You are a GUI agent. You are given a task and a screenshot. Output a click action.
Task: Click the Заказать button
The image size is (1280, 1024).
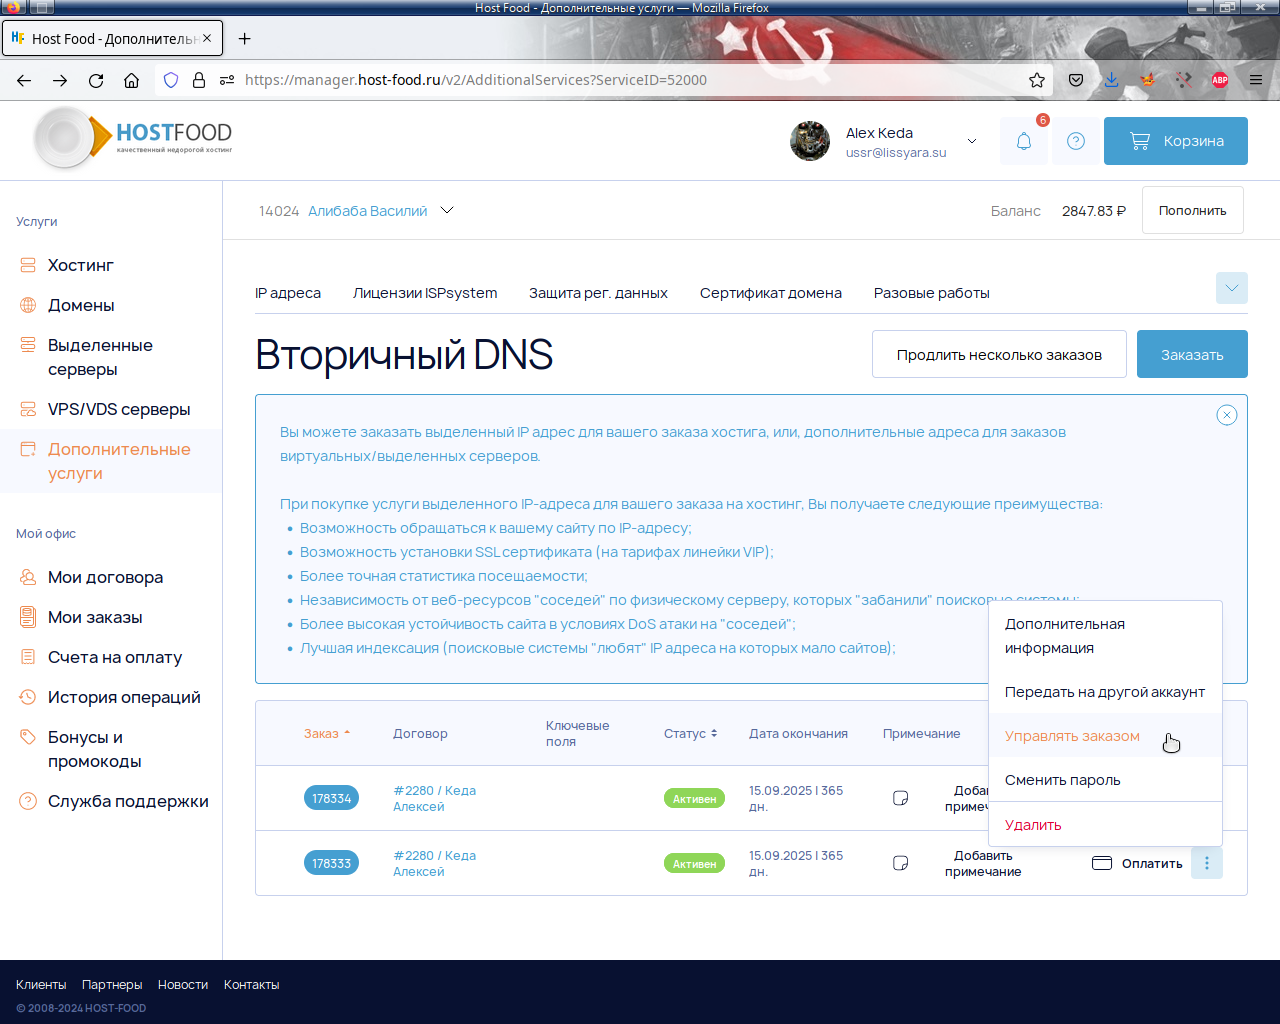[x=1192, y=354]
